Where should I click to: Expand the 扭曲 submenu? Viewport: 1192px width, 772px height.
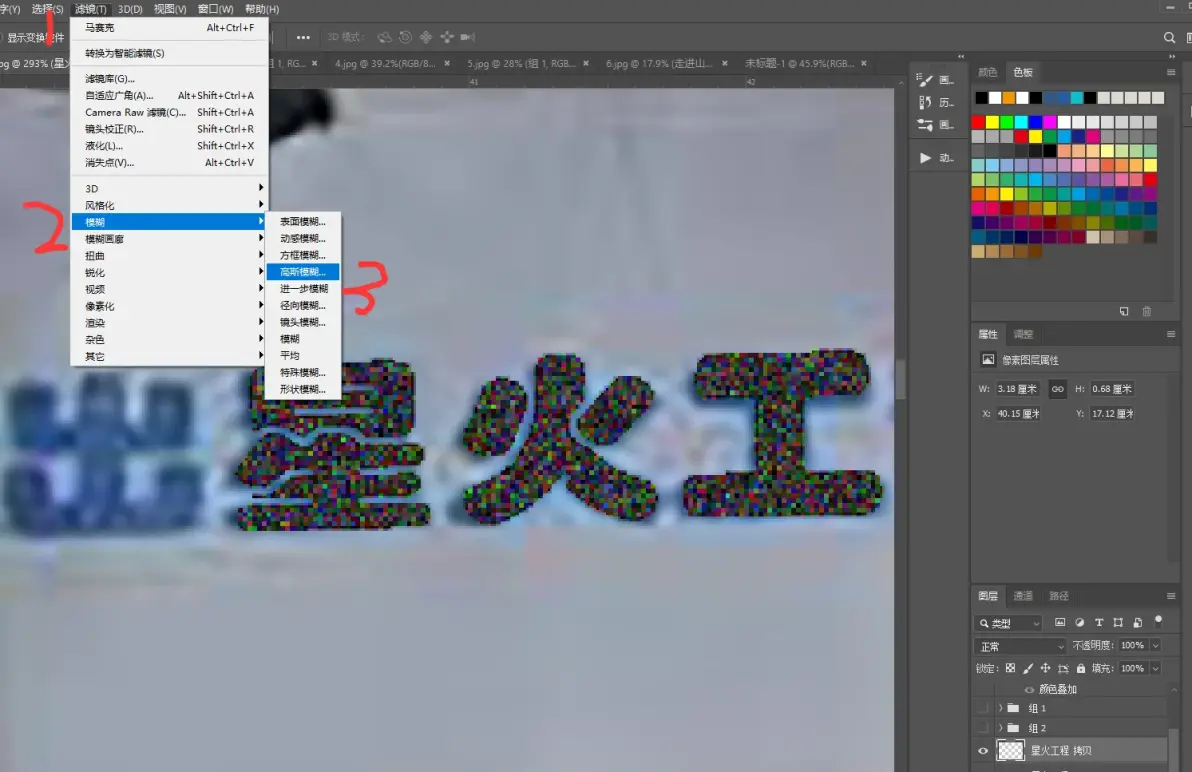[169, 255]
